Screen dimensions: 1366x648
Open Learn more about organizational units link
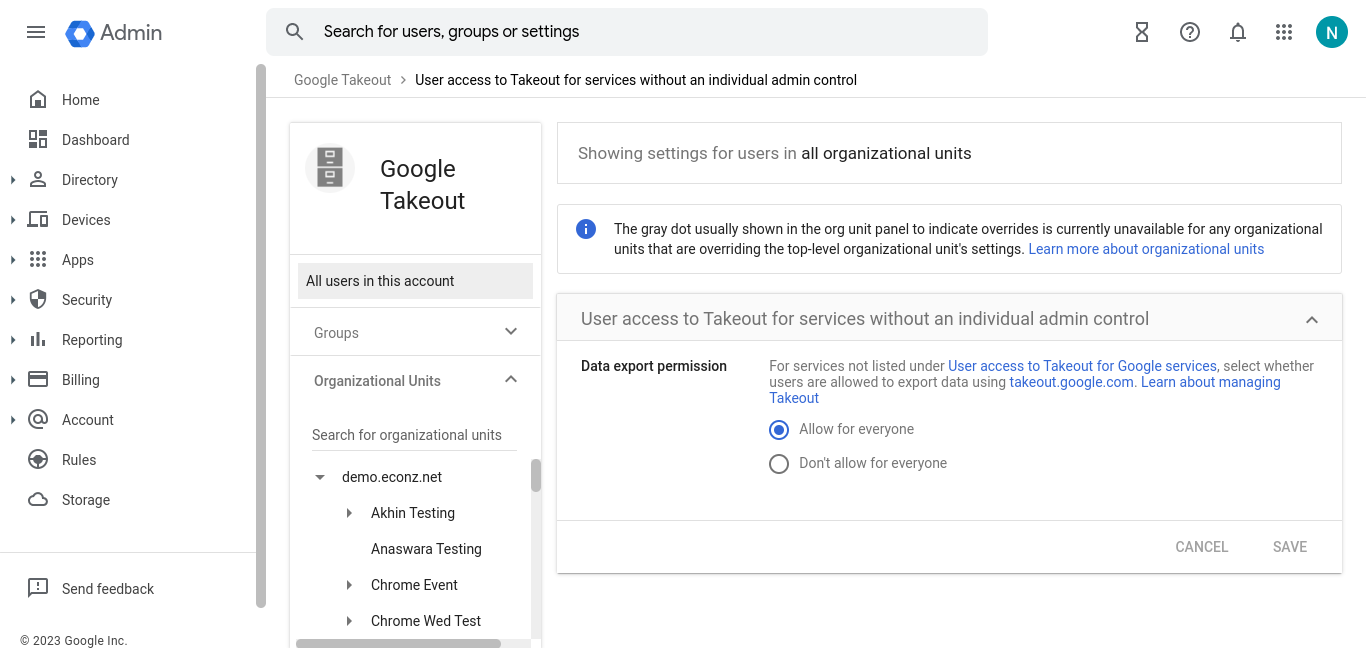click(x=1146, y=249)
